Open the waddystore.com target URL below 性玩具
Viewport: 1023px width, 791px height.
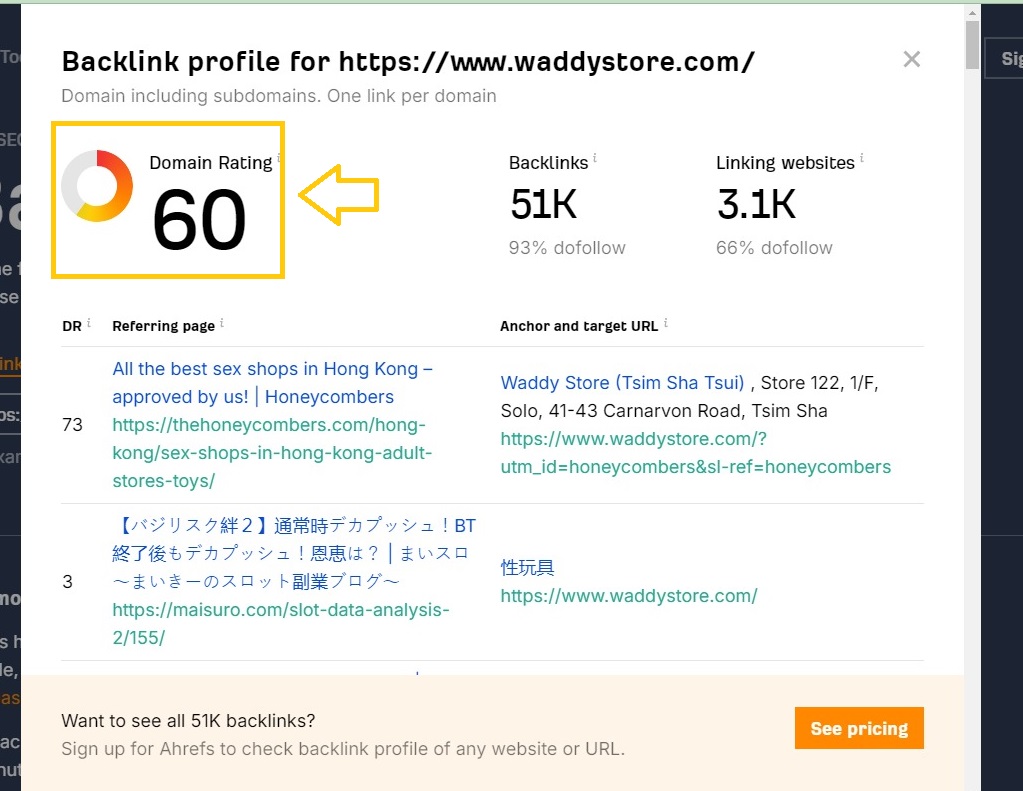629,596
